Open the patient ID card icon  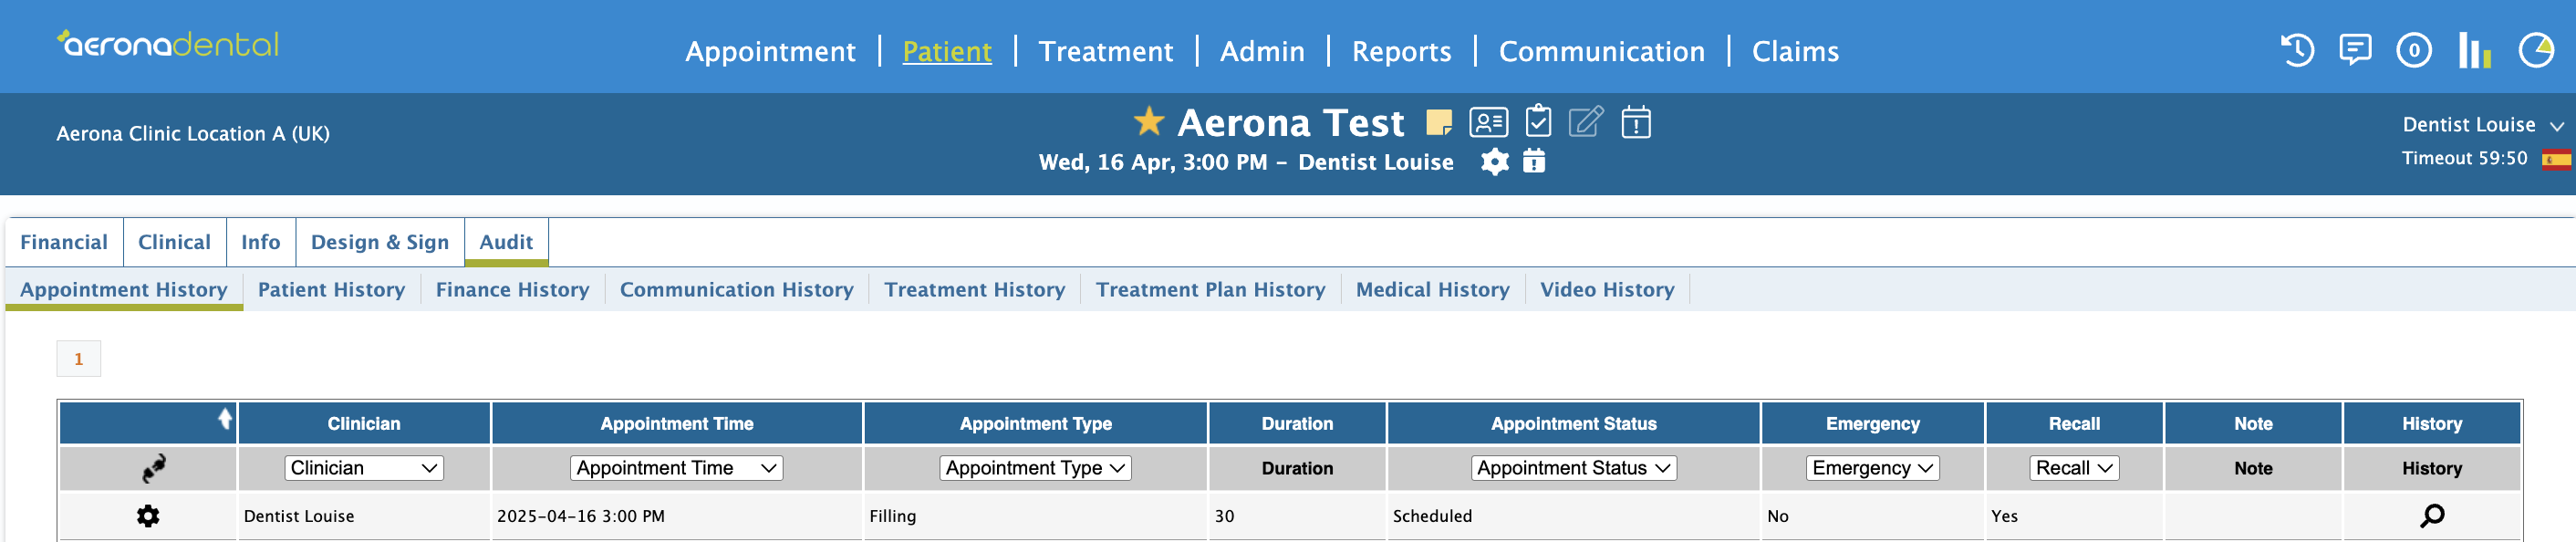coord(1488,123)
